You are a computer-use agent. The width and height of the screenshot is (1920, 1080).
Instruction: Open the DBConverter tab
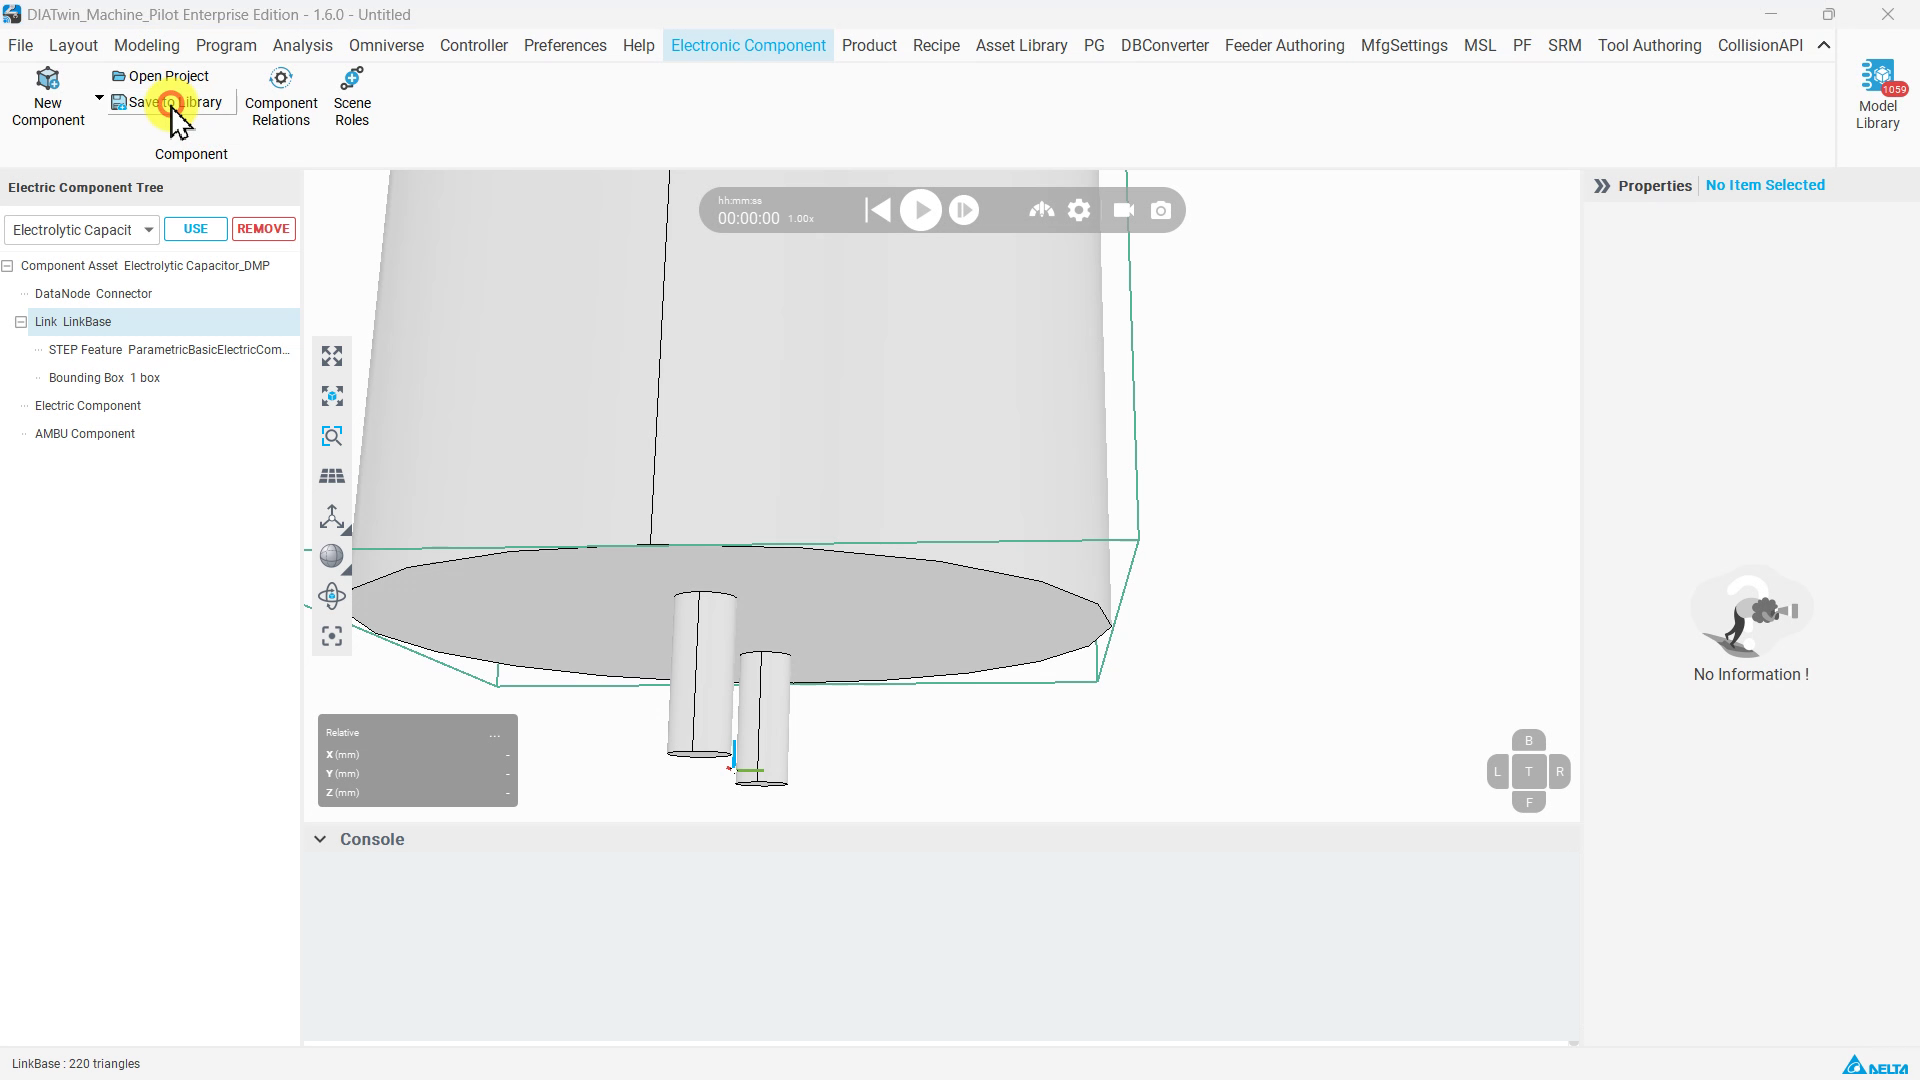(x=1165, y=45)
